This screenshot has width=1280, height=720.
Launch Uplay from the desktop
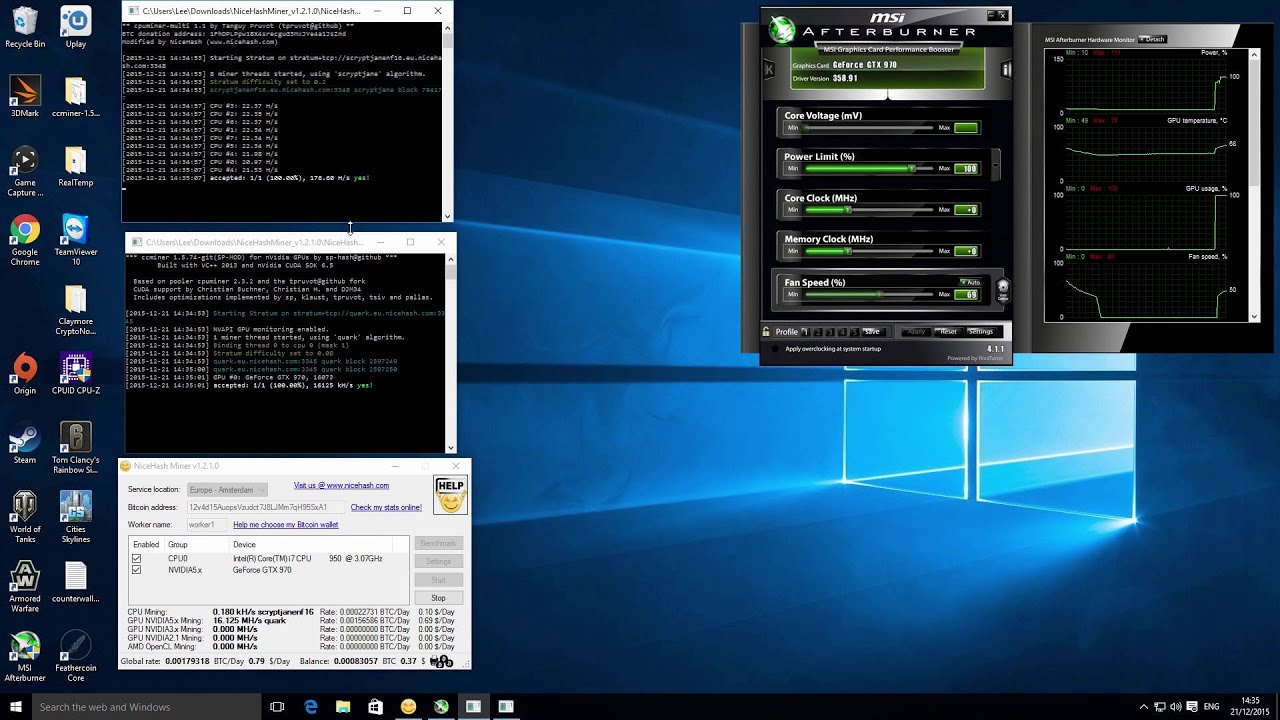(x=75, y=27)
